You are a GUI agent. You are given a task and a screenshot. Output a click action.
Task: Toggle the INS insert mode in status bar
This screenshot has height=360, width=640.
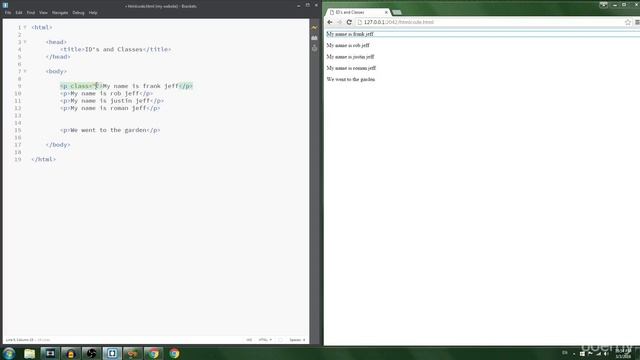pyautogui.click(x=249, y=340)
